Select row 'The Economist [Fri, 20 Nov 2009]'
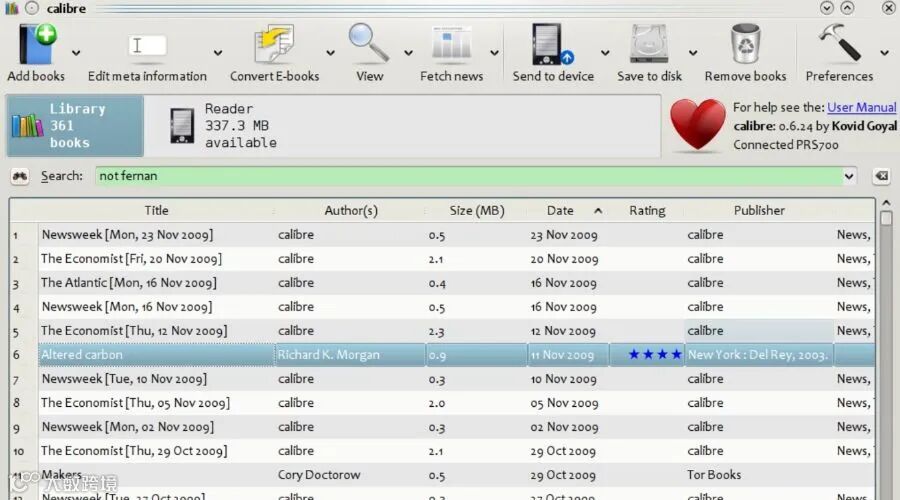 coord(442,259)
